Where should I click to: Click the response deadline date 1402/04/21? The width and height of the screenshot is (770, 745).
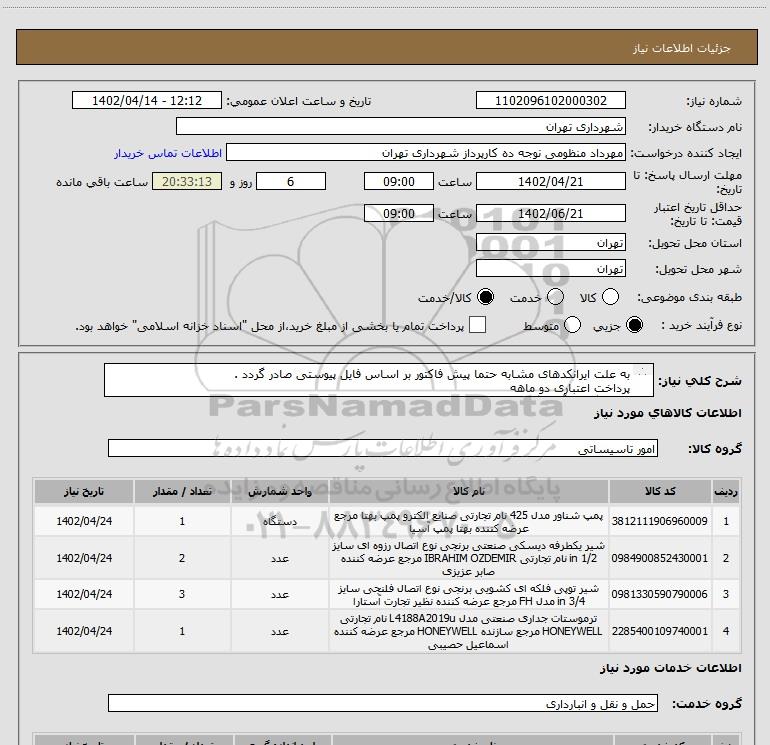[x=550, y=181]
